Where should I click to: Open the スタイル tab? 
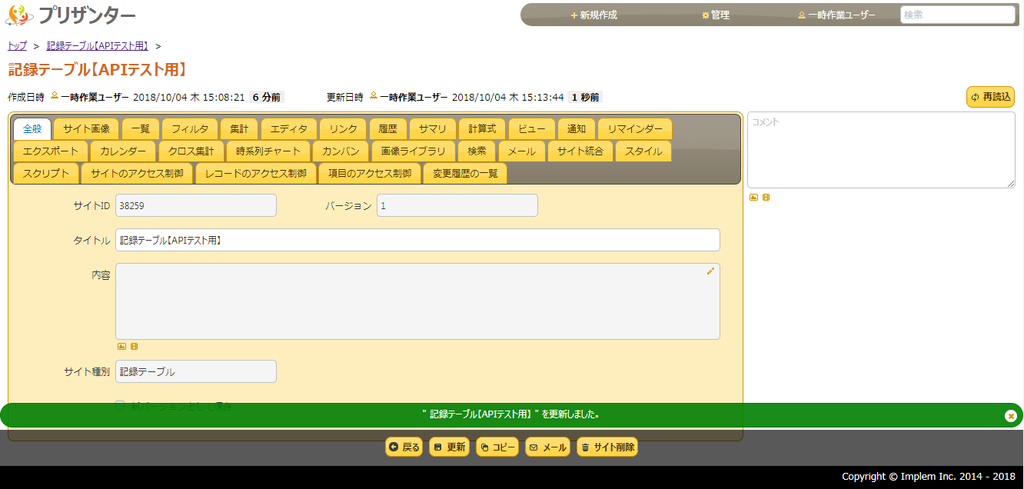[x=643, y=151]
